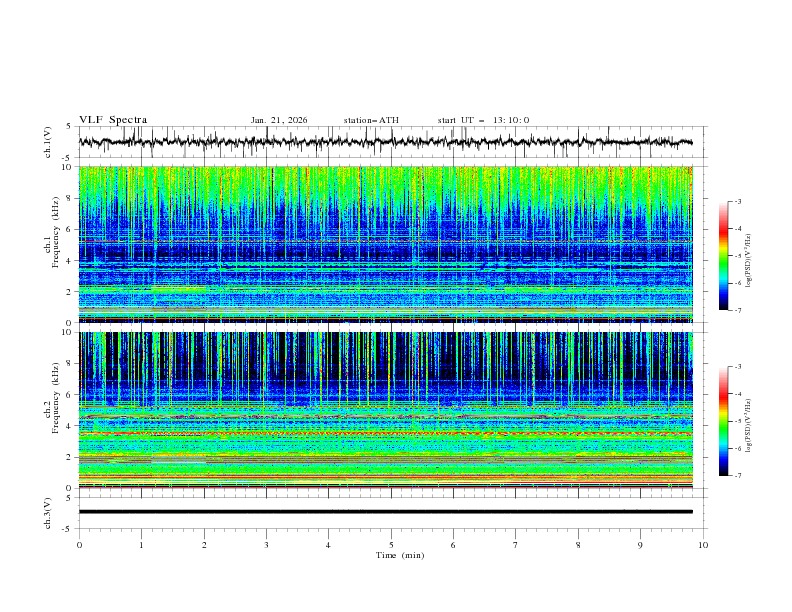Click the center of the ch.1 spectrogram
The image size is (792, 612).
tap(391, 245)
